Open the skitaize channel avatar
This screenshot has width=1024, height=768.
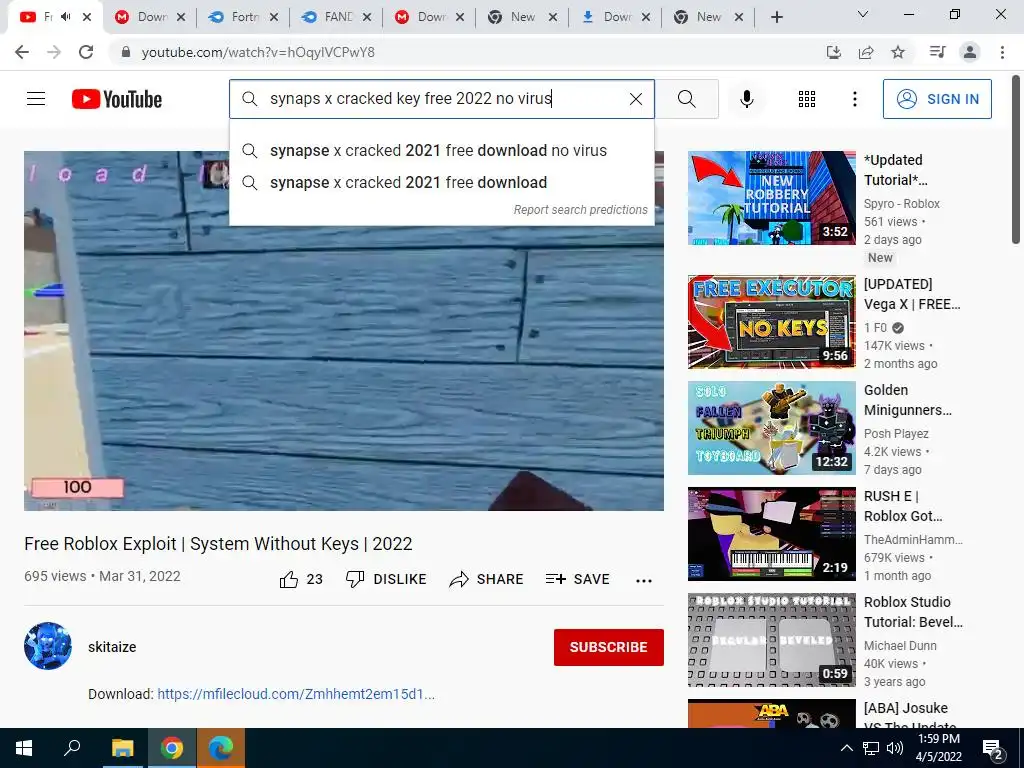click(48, 646)
